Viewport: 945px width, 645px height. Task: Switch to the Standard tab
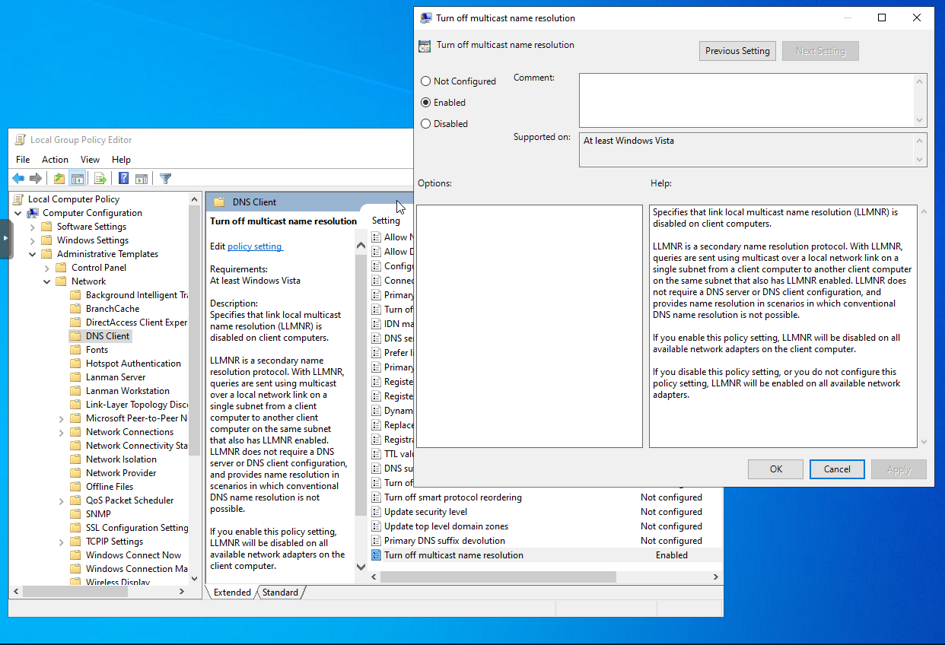[x=280, y=592]
